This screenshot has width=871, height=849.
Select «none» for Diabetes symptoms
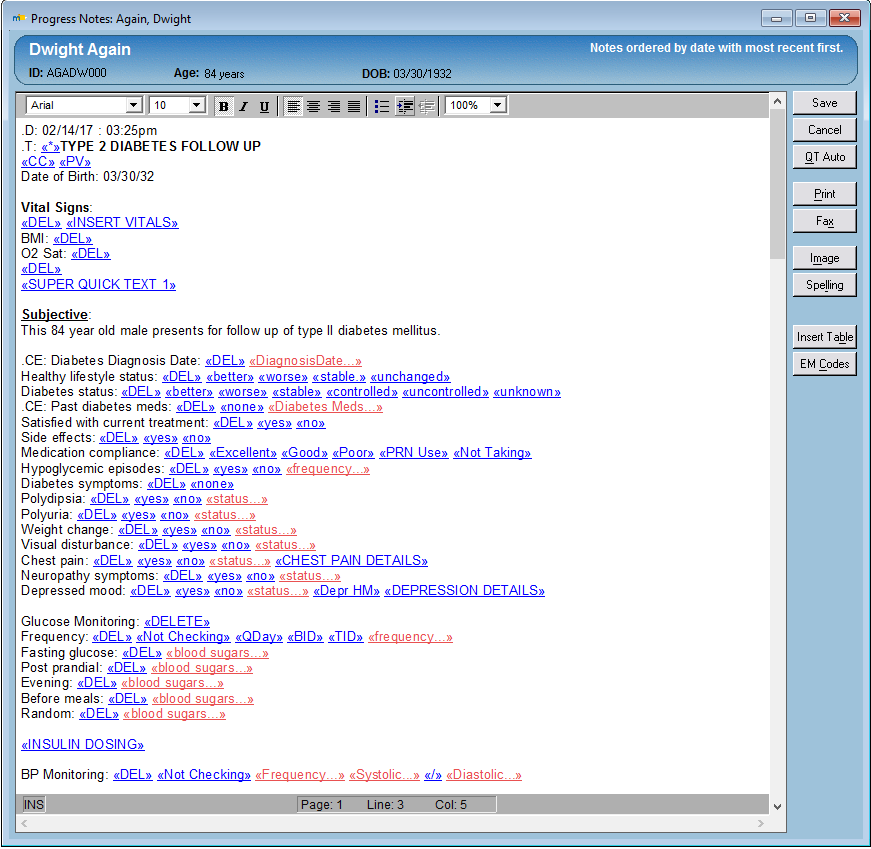(x=212, y=484)
